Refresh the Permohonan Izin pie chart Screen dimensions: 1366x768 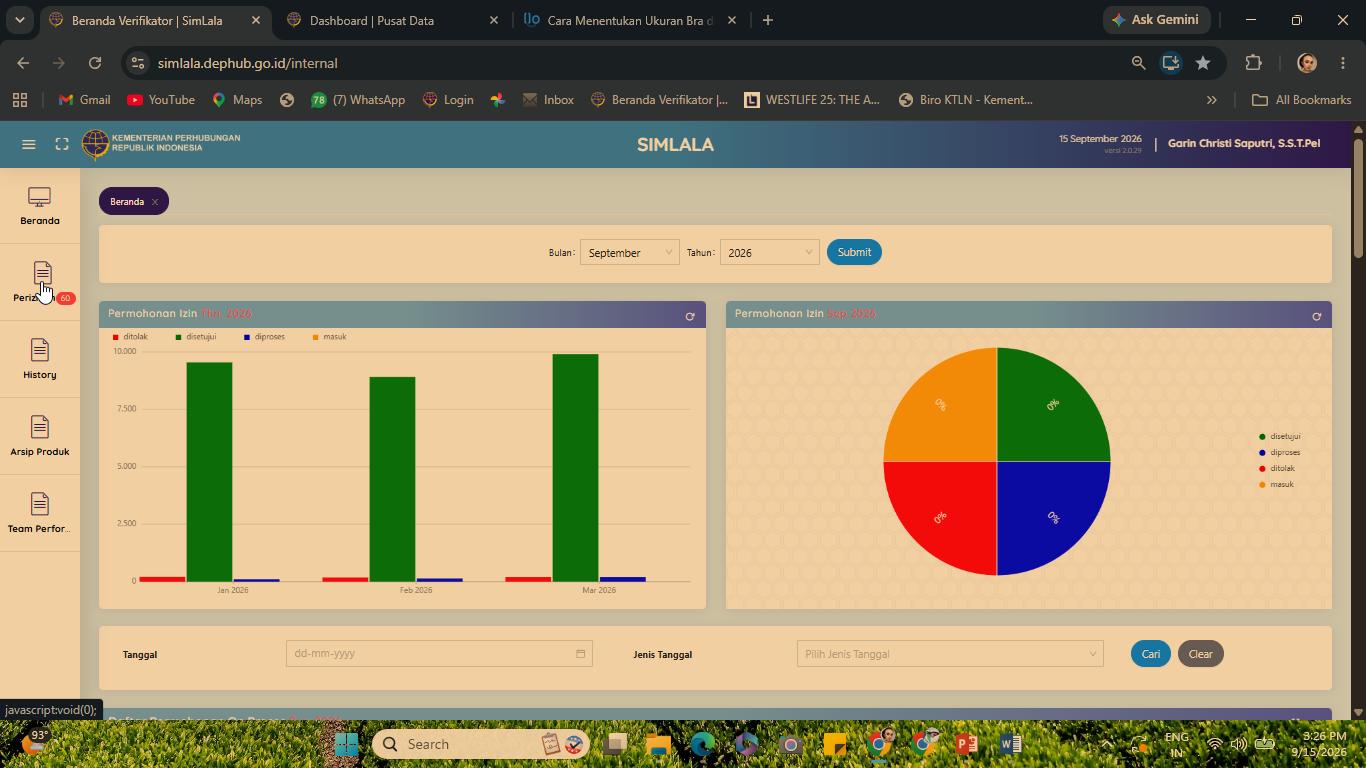pyautogui.click(x=1316, y=316)
